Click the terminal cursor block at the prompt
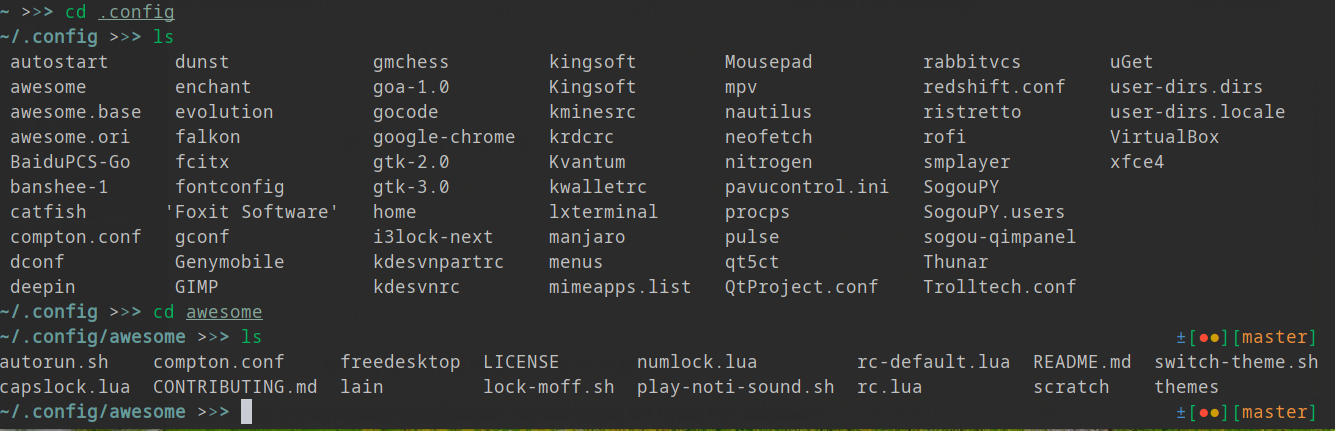1335x431 pixels. [246, 412]
